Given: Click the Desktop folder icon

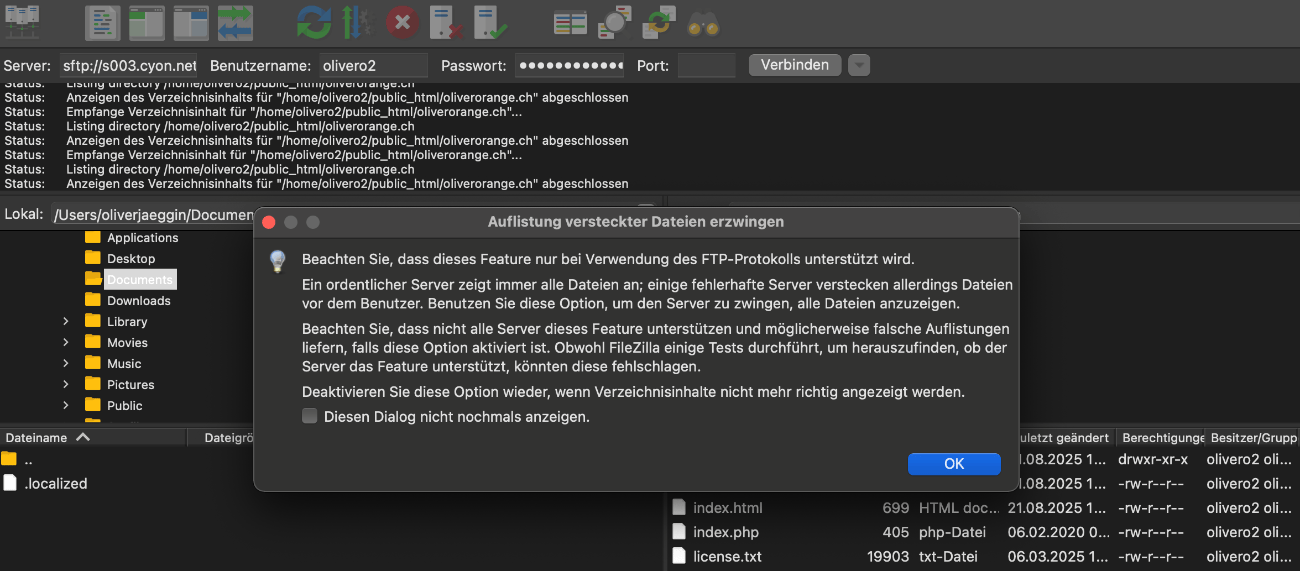Looking at the screenshot, I should coord(93,258).
